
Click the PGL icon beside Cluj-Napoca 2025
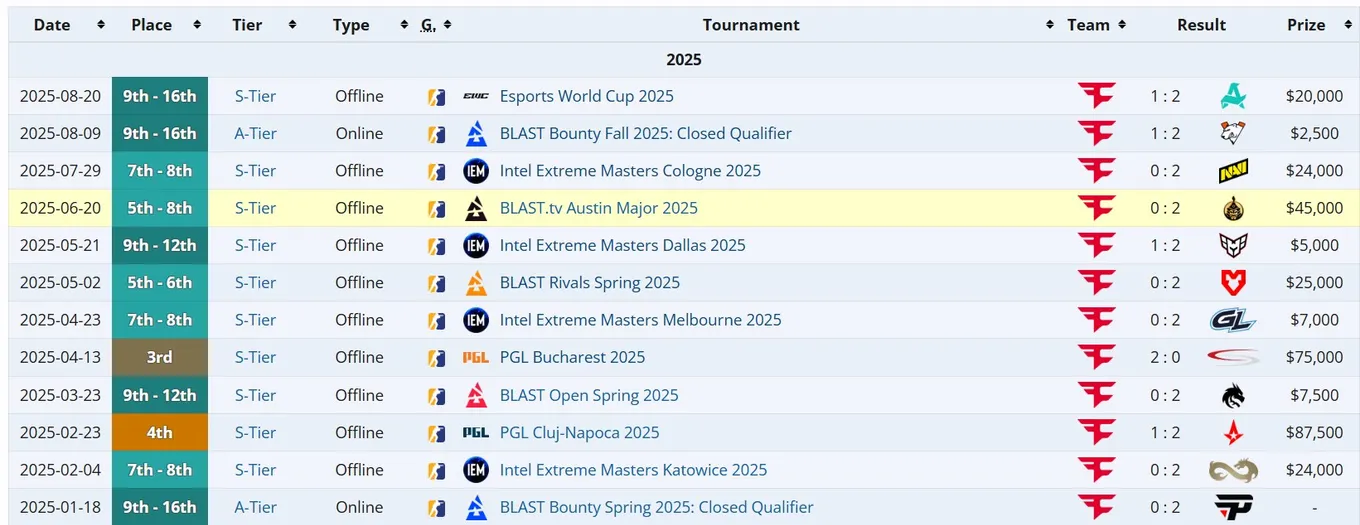point(476,432)
